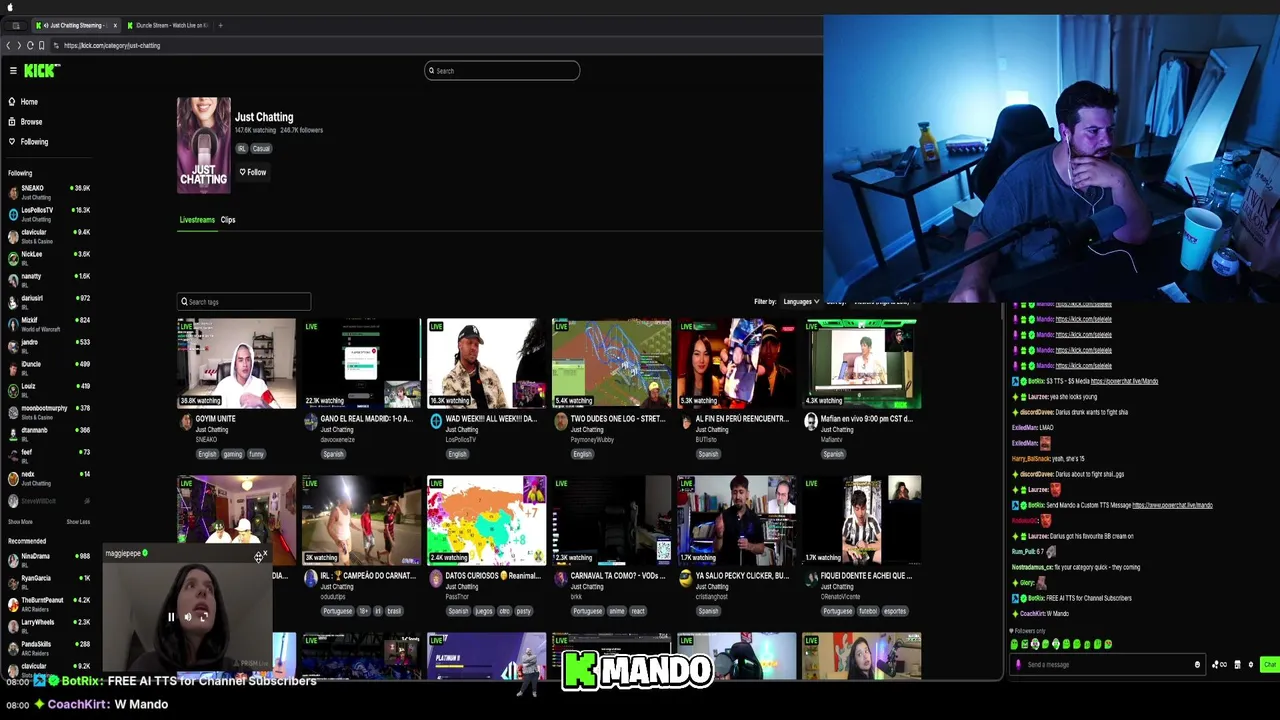The image size is (1280, 720).
Task: Click the LosPollosTV avatar beside WAD WEEK title
Action: (x=436, y=422)
